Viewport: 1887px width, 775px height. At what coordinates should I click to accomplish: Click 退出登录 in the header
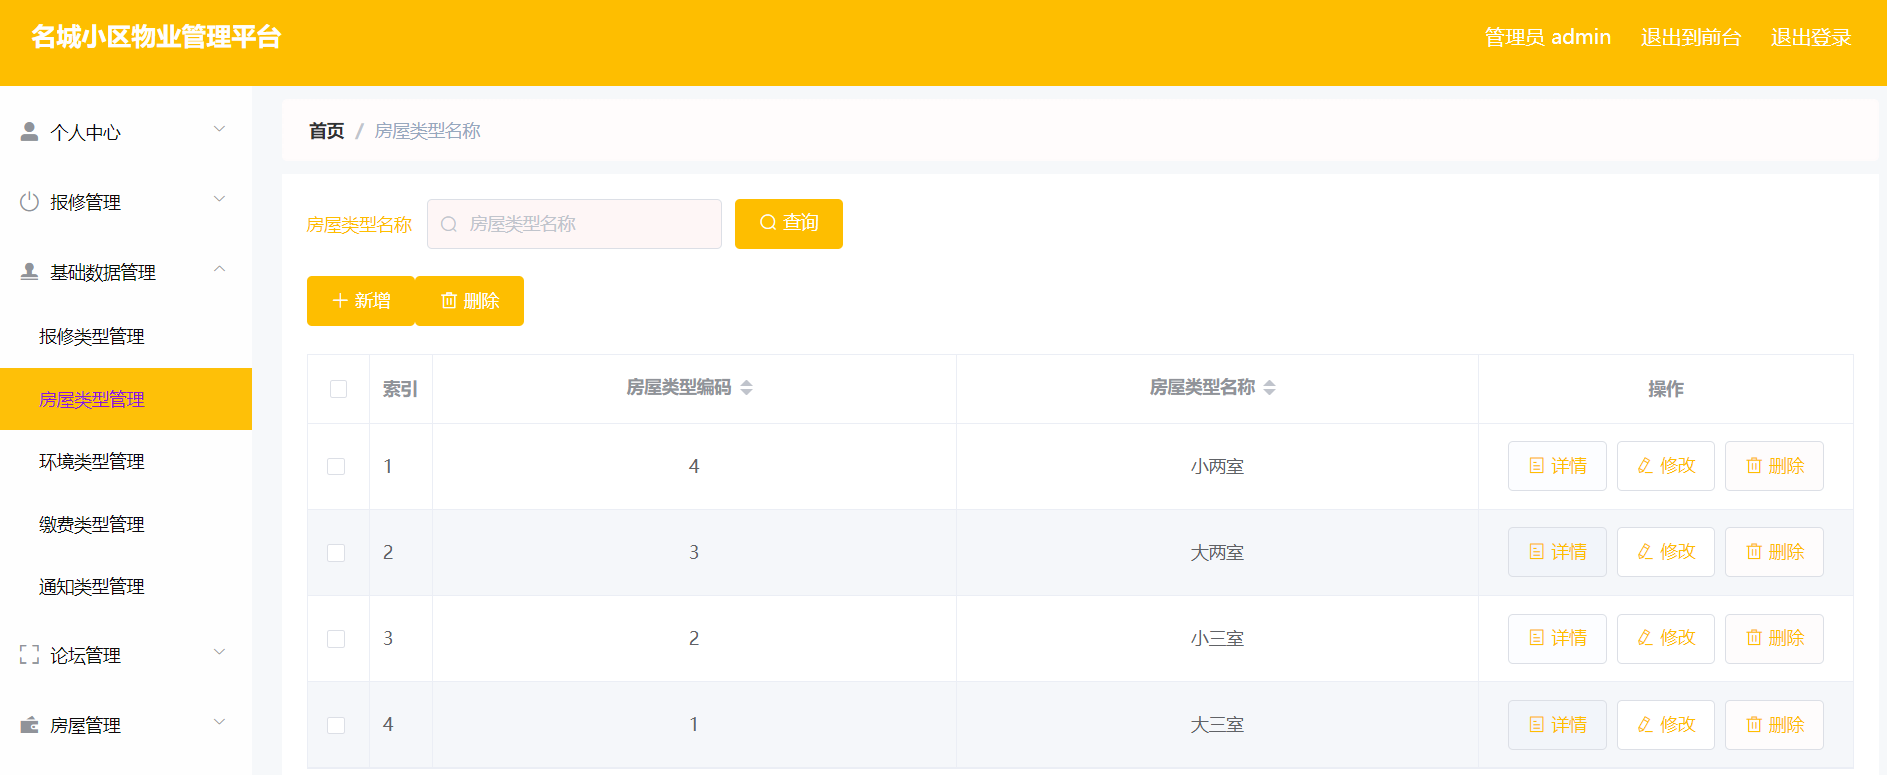click(x=1811, y=37)
